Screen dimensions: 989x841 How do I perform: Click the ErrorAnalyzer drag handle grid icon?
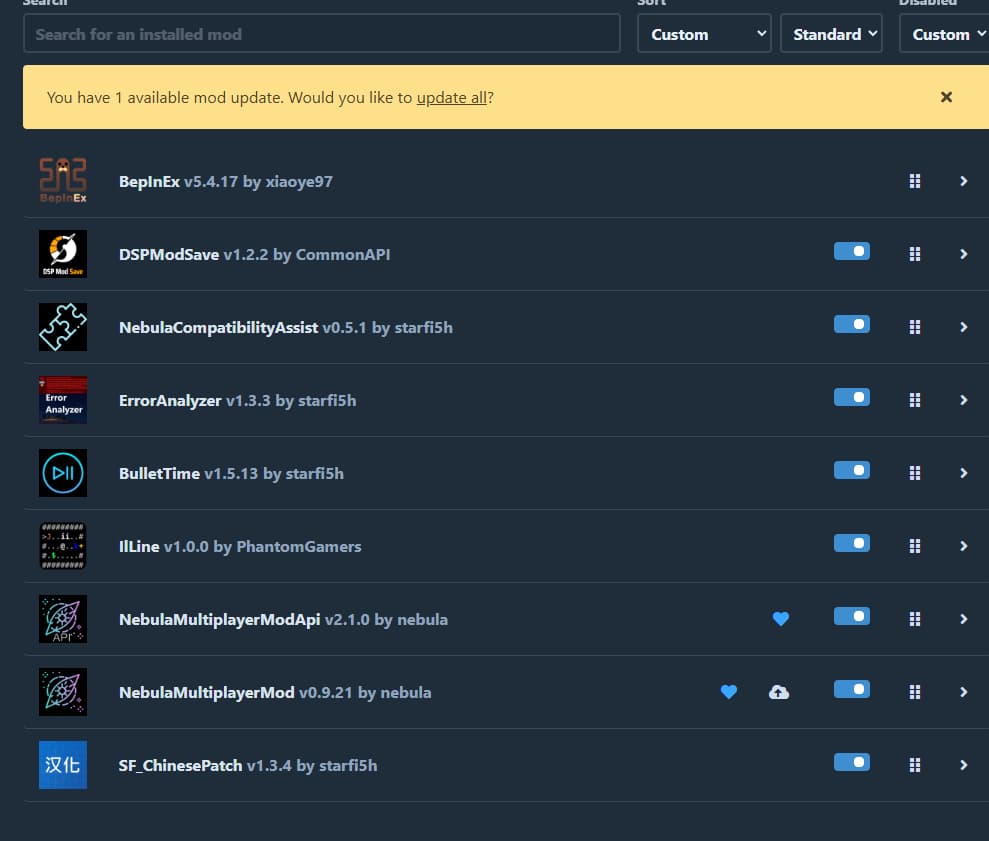[x=915, y=400]
